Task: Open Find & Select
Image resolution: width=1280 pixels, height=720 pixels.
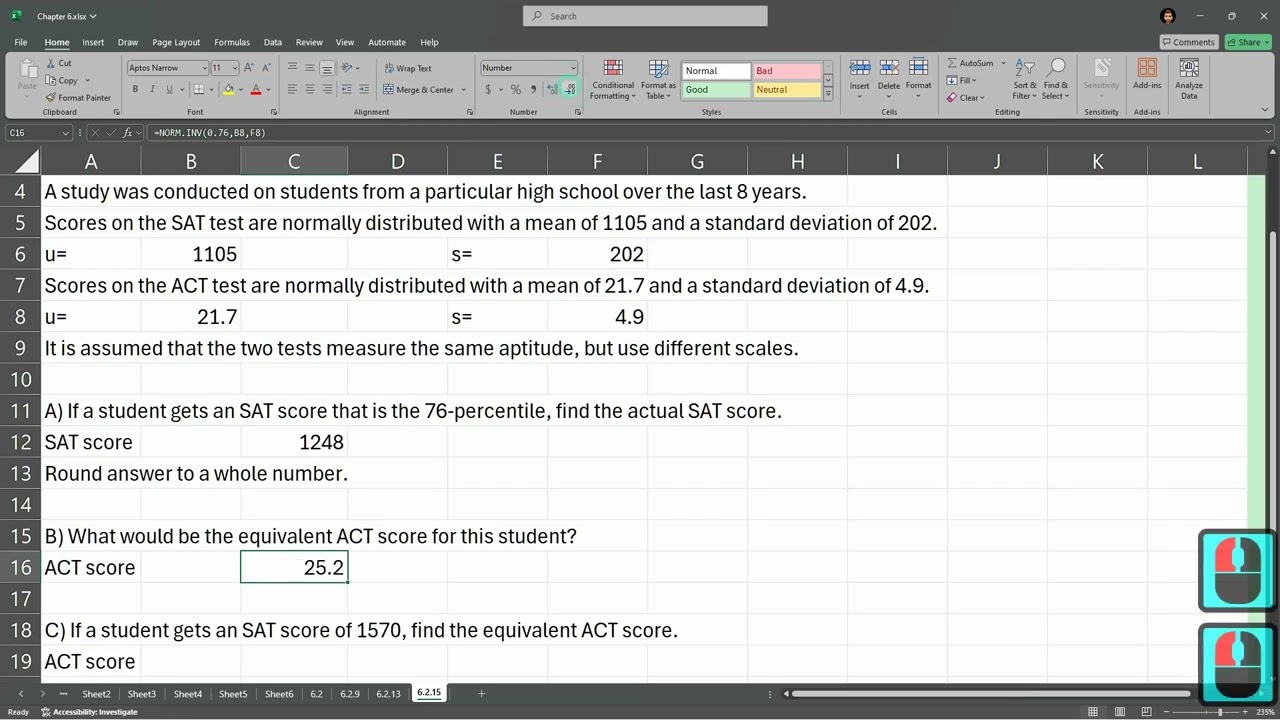Action: (1056, 80)
